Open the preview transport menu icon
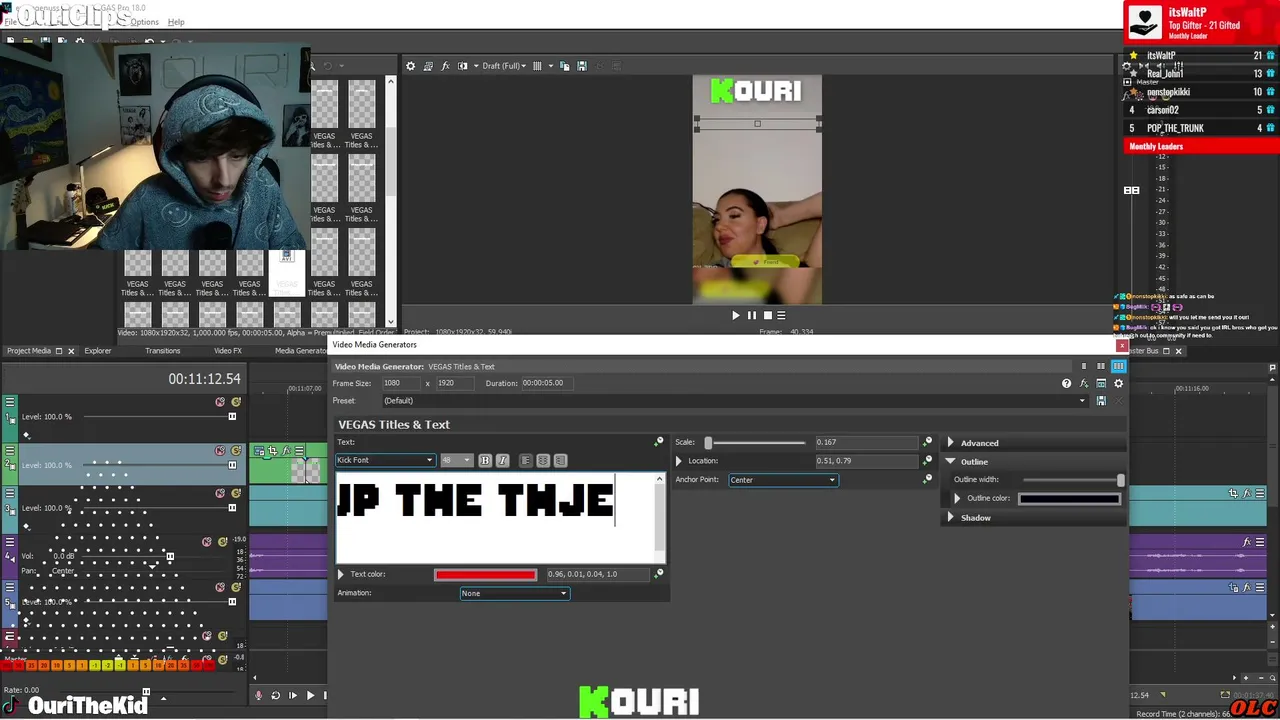The image size is (1280, 720). click(781, 315)
